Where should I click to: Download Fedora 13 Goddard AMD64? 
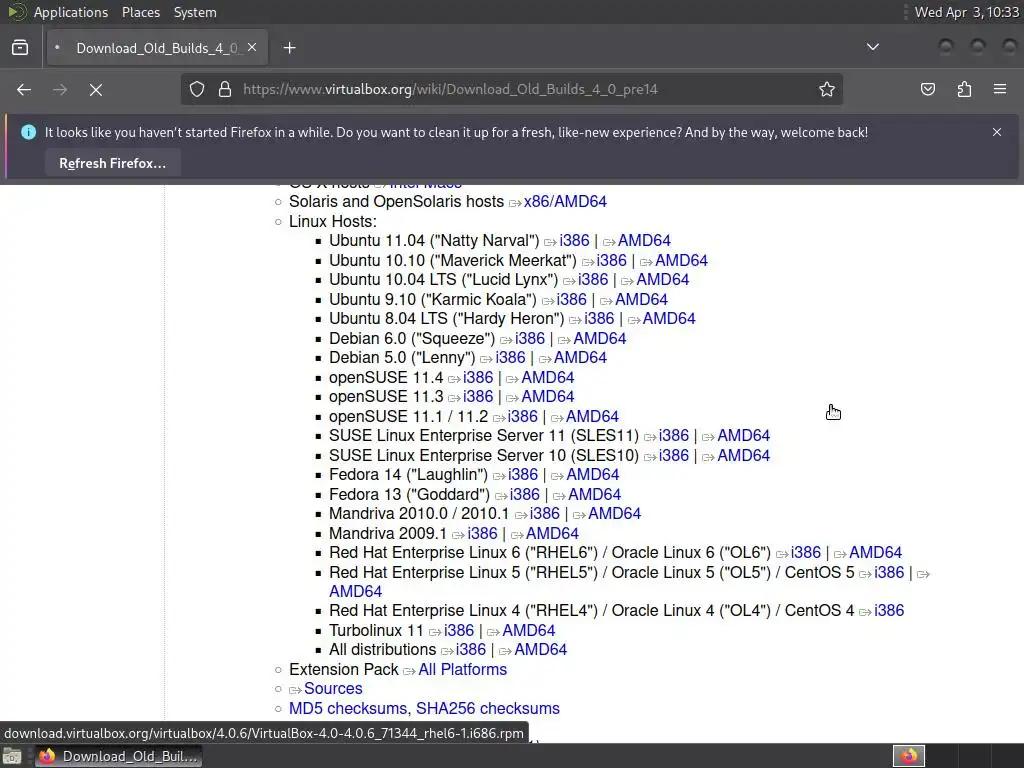(594, 494)
